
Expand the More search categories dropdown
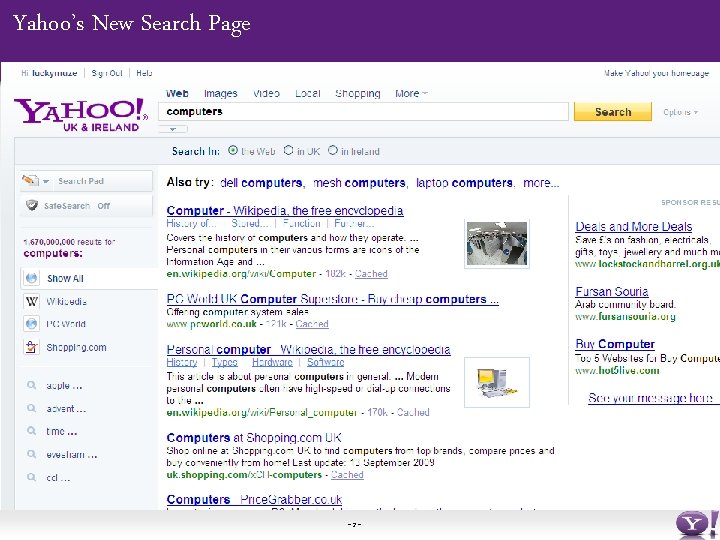[x=411, y=94]
